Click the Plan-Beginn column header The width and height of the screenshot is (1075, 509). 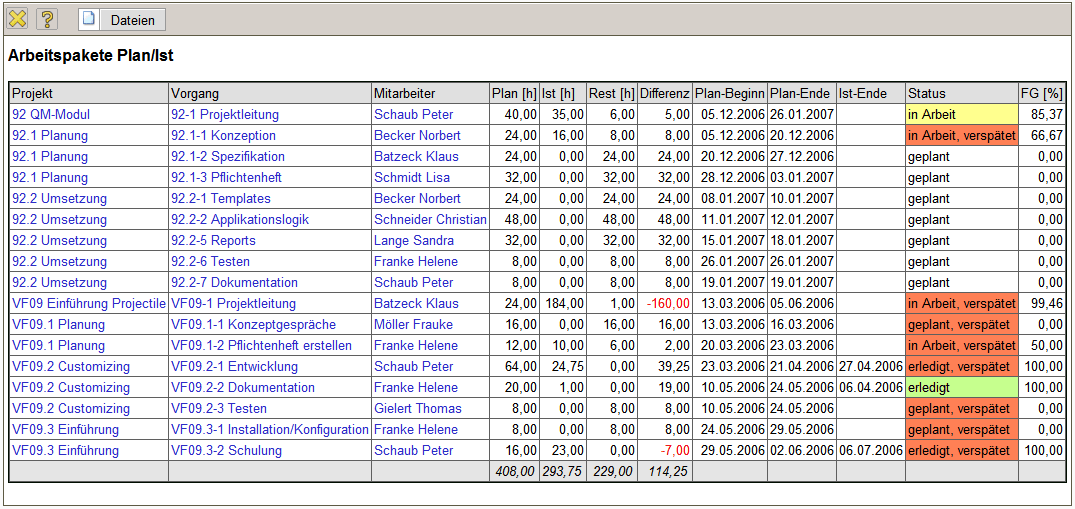pos(730,94)
